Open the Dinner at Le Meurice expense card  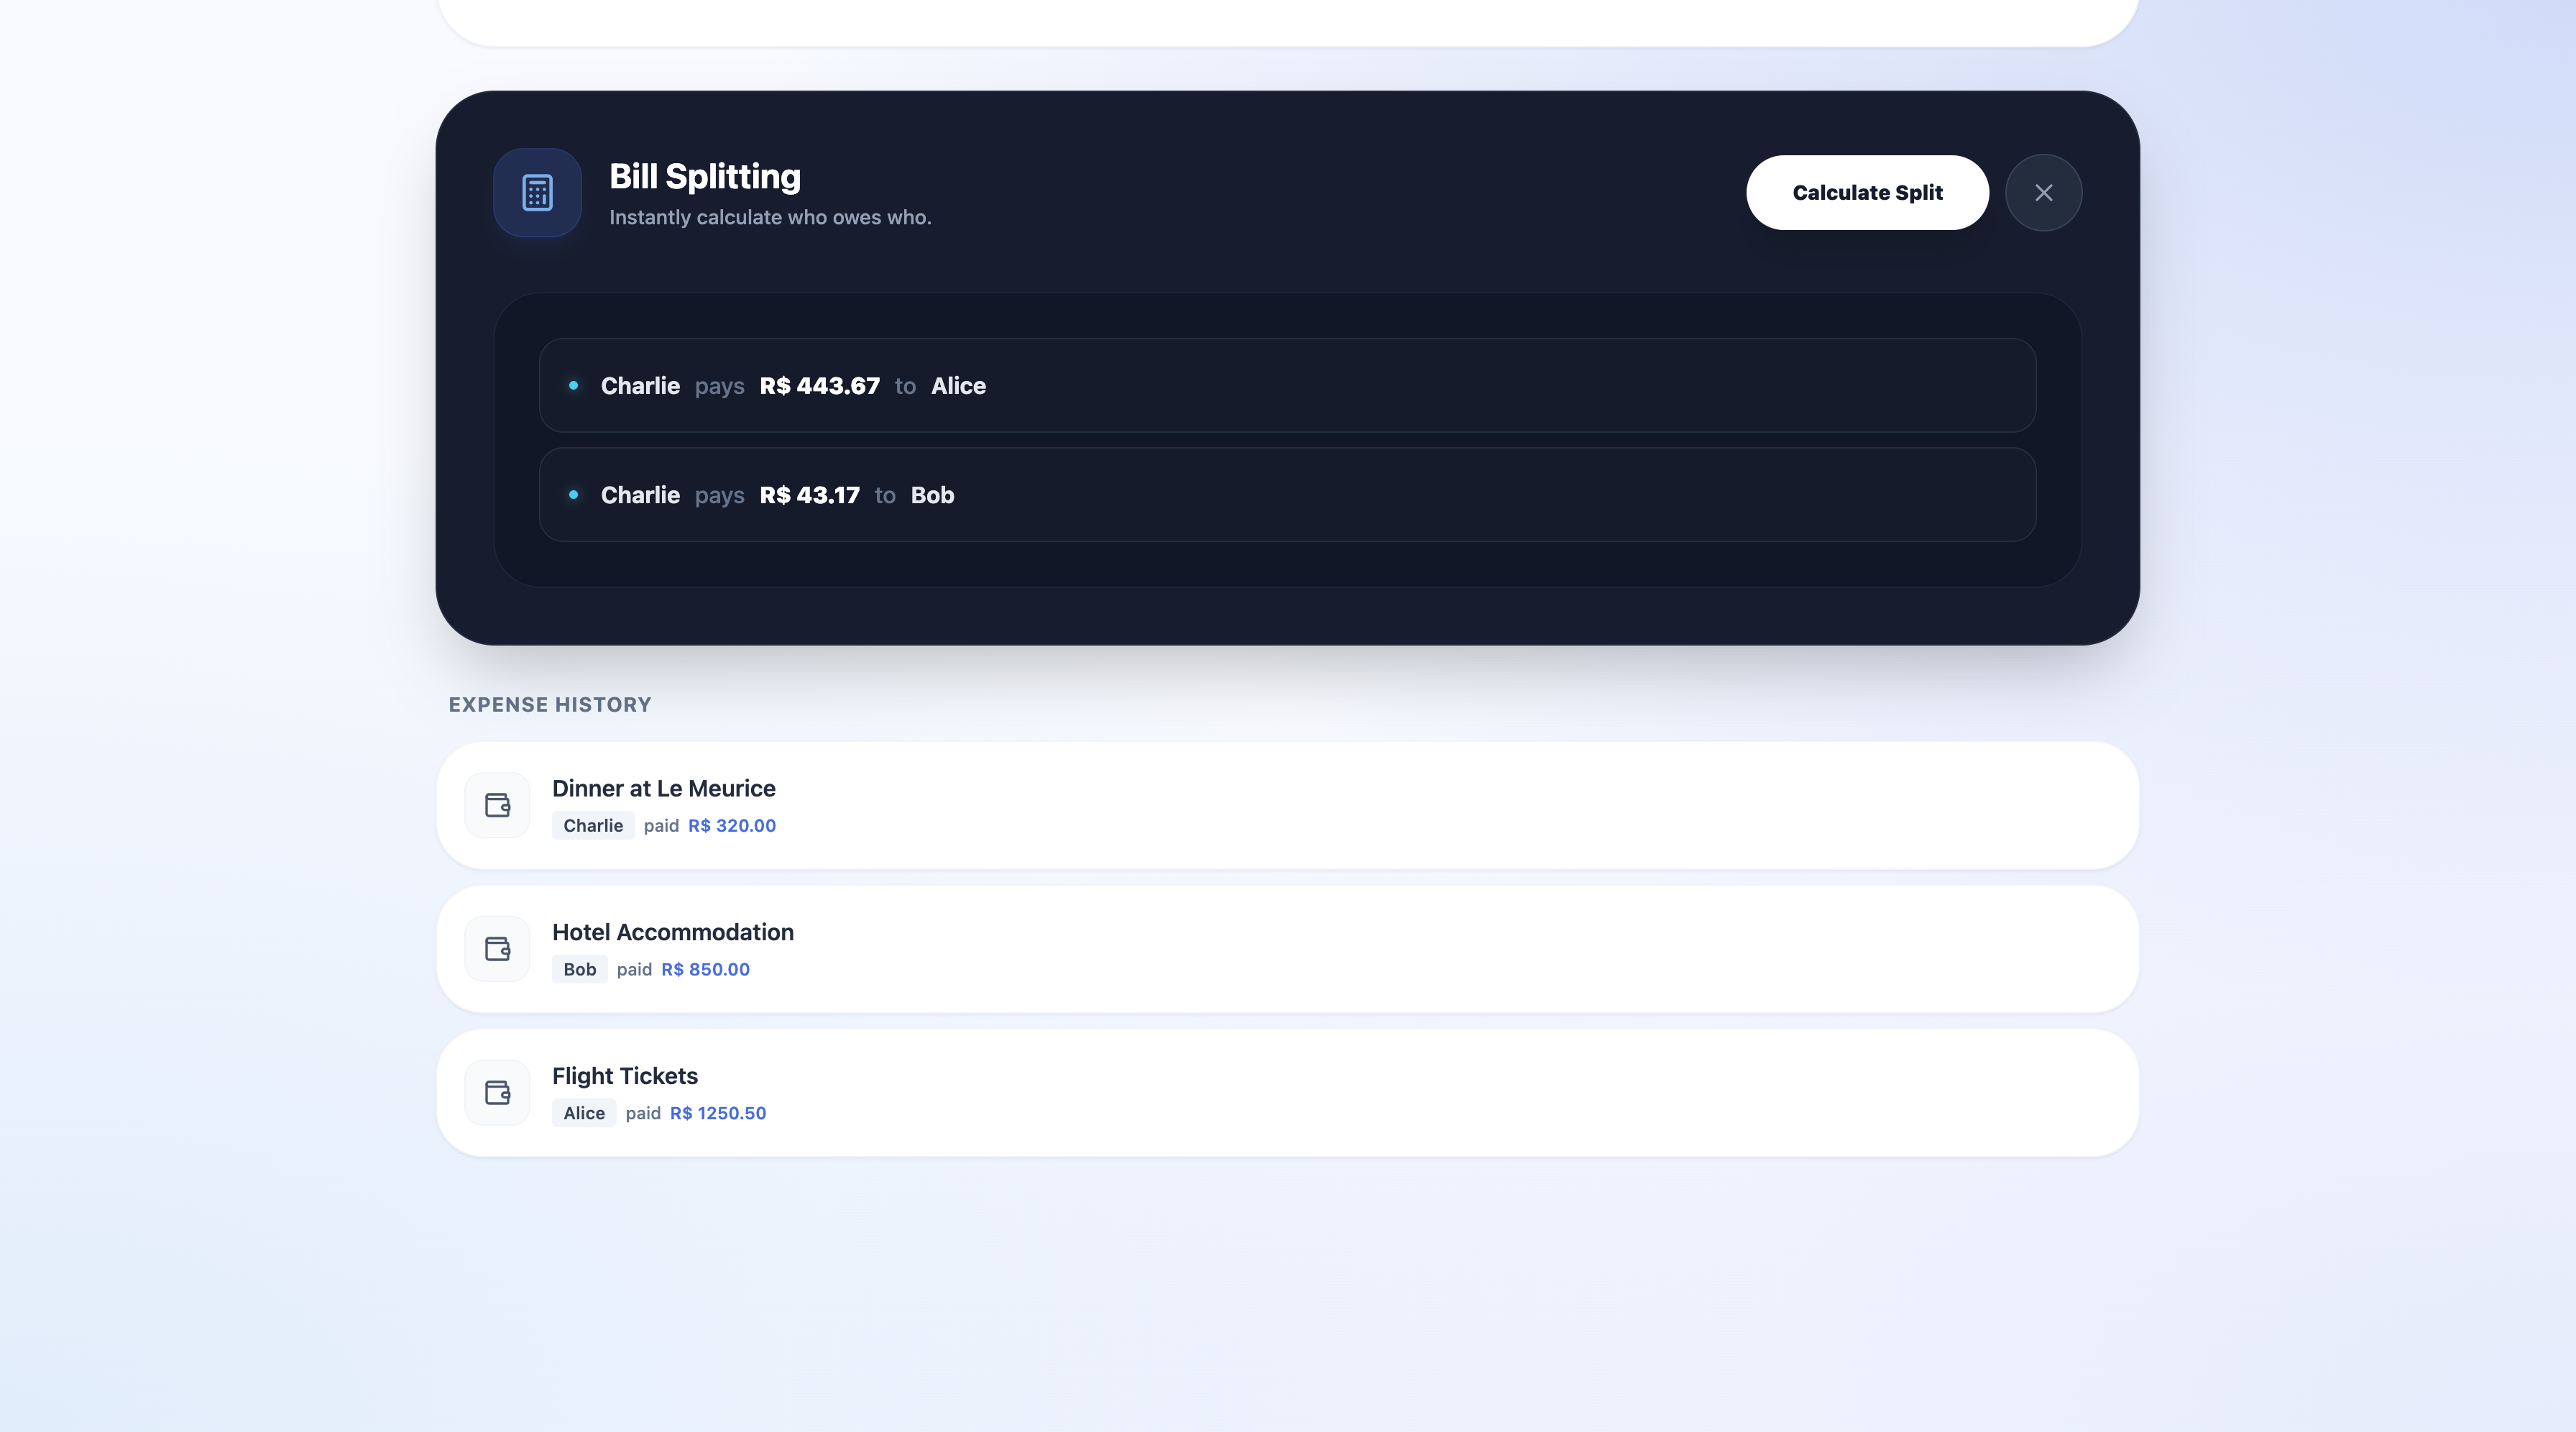point(1288,805)
